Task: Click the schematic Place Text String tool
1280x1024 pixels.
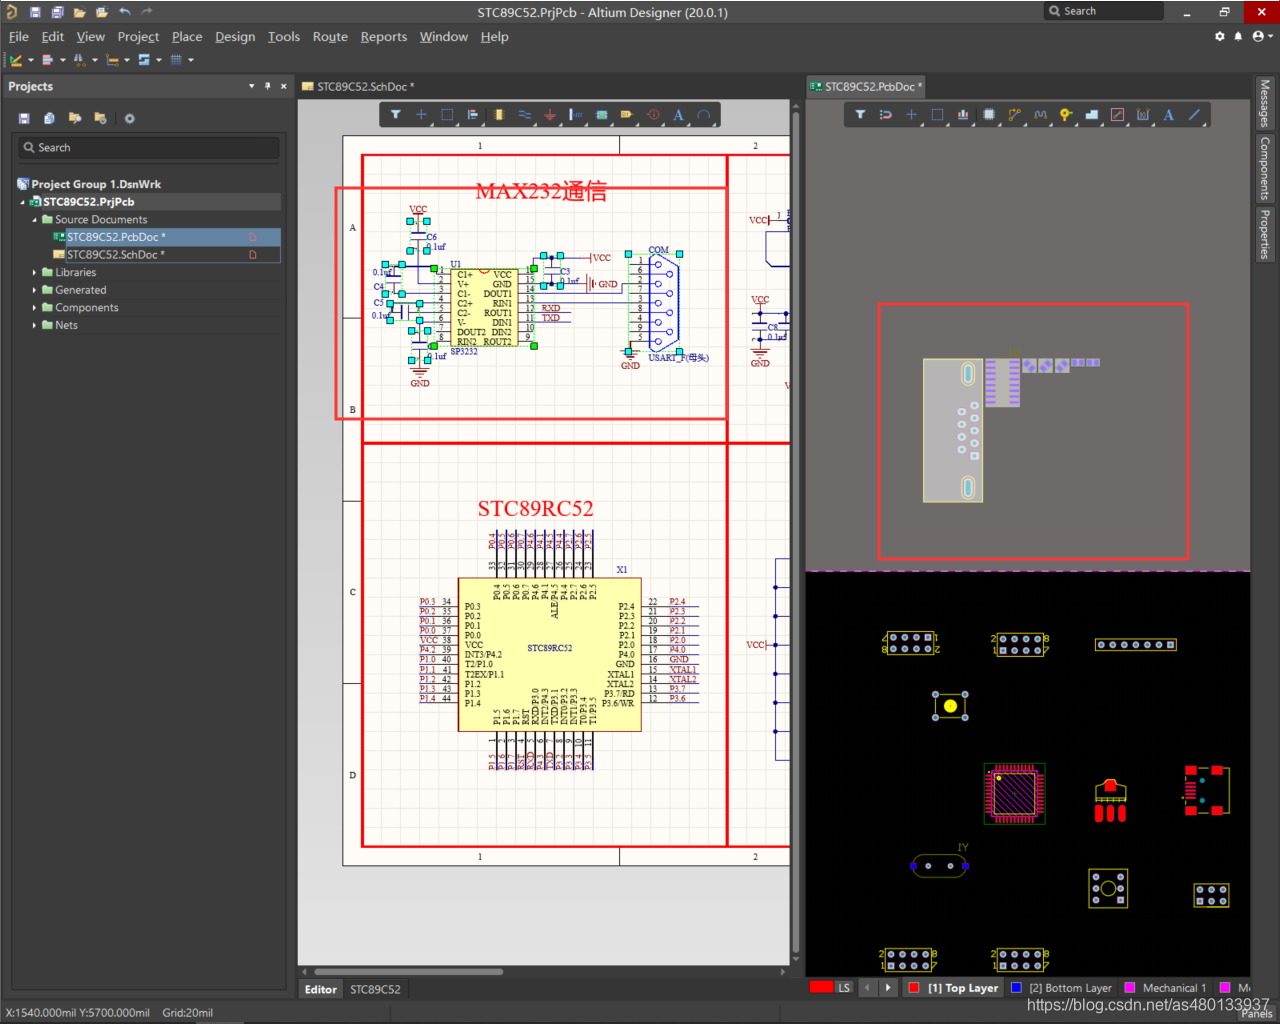Action: pos(678,115)
